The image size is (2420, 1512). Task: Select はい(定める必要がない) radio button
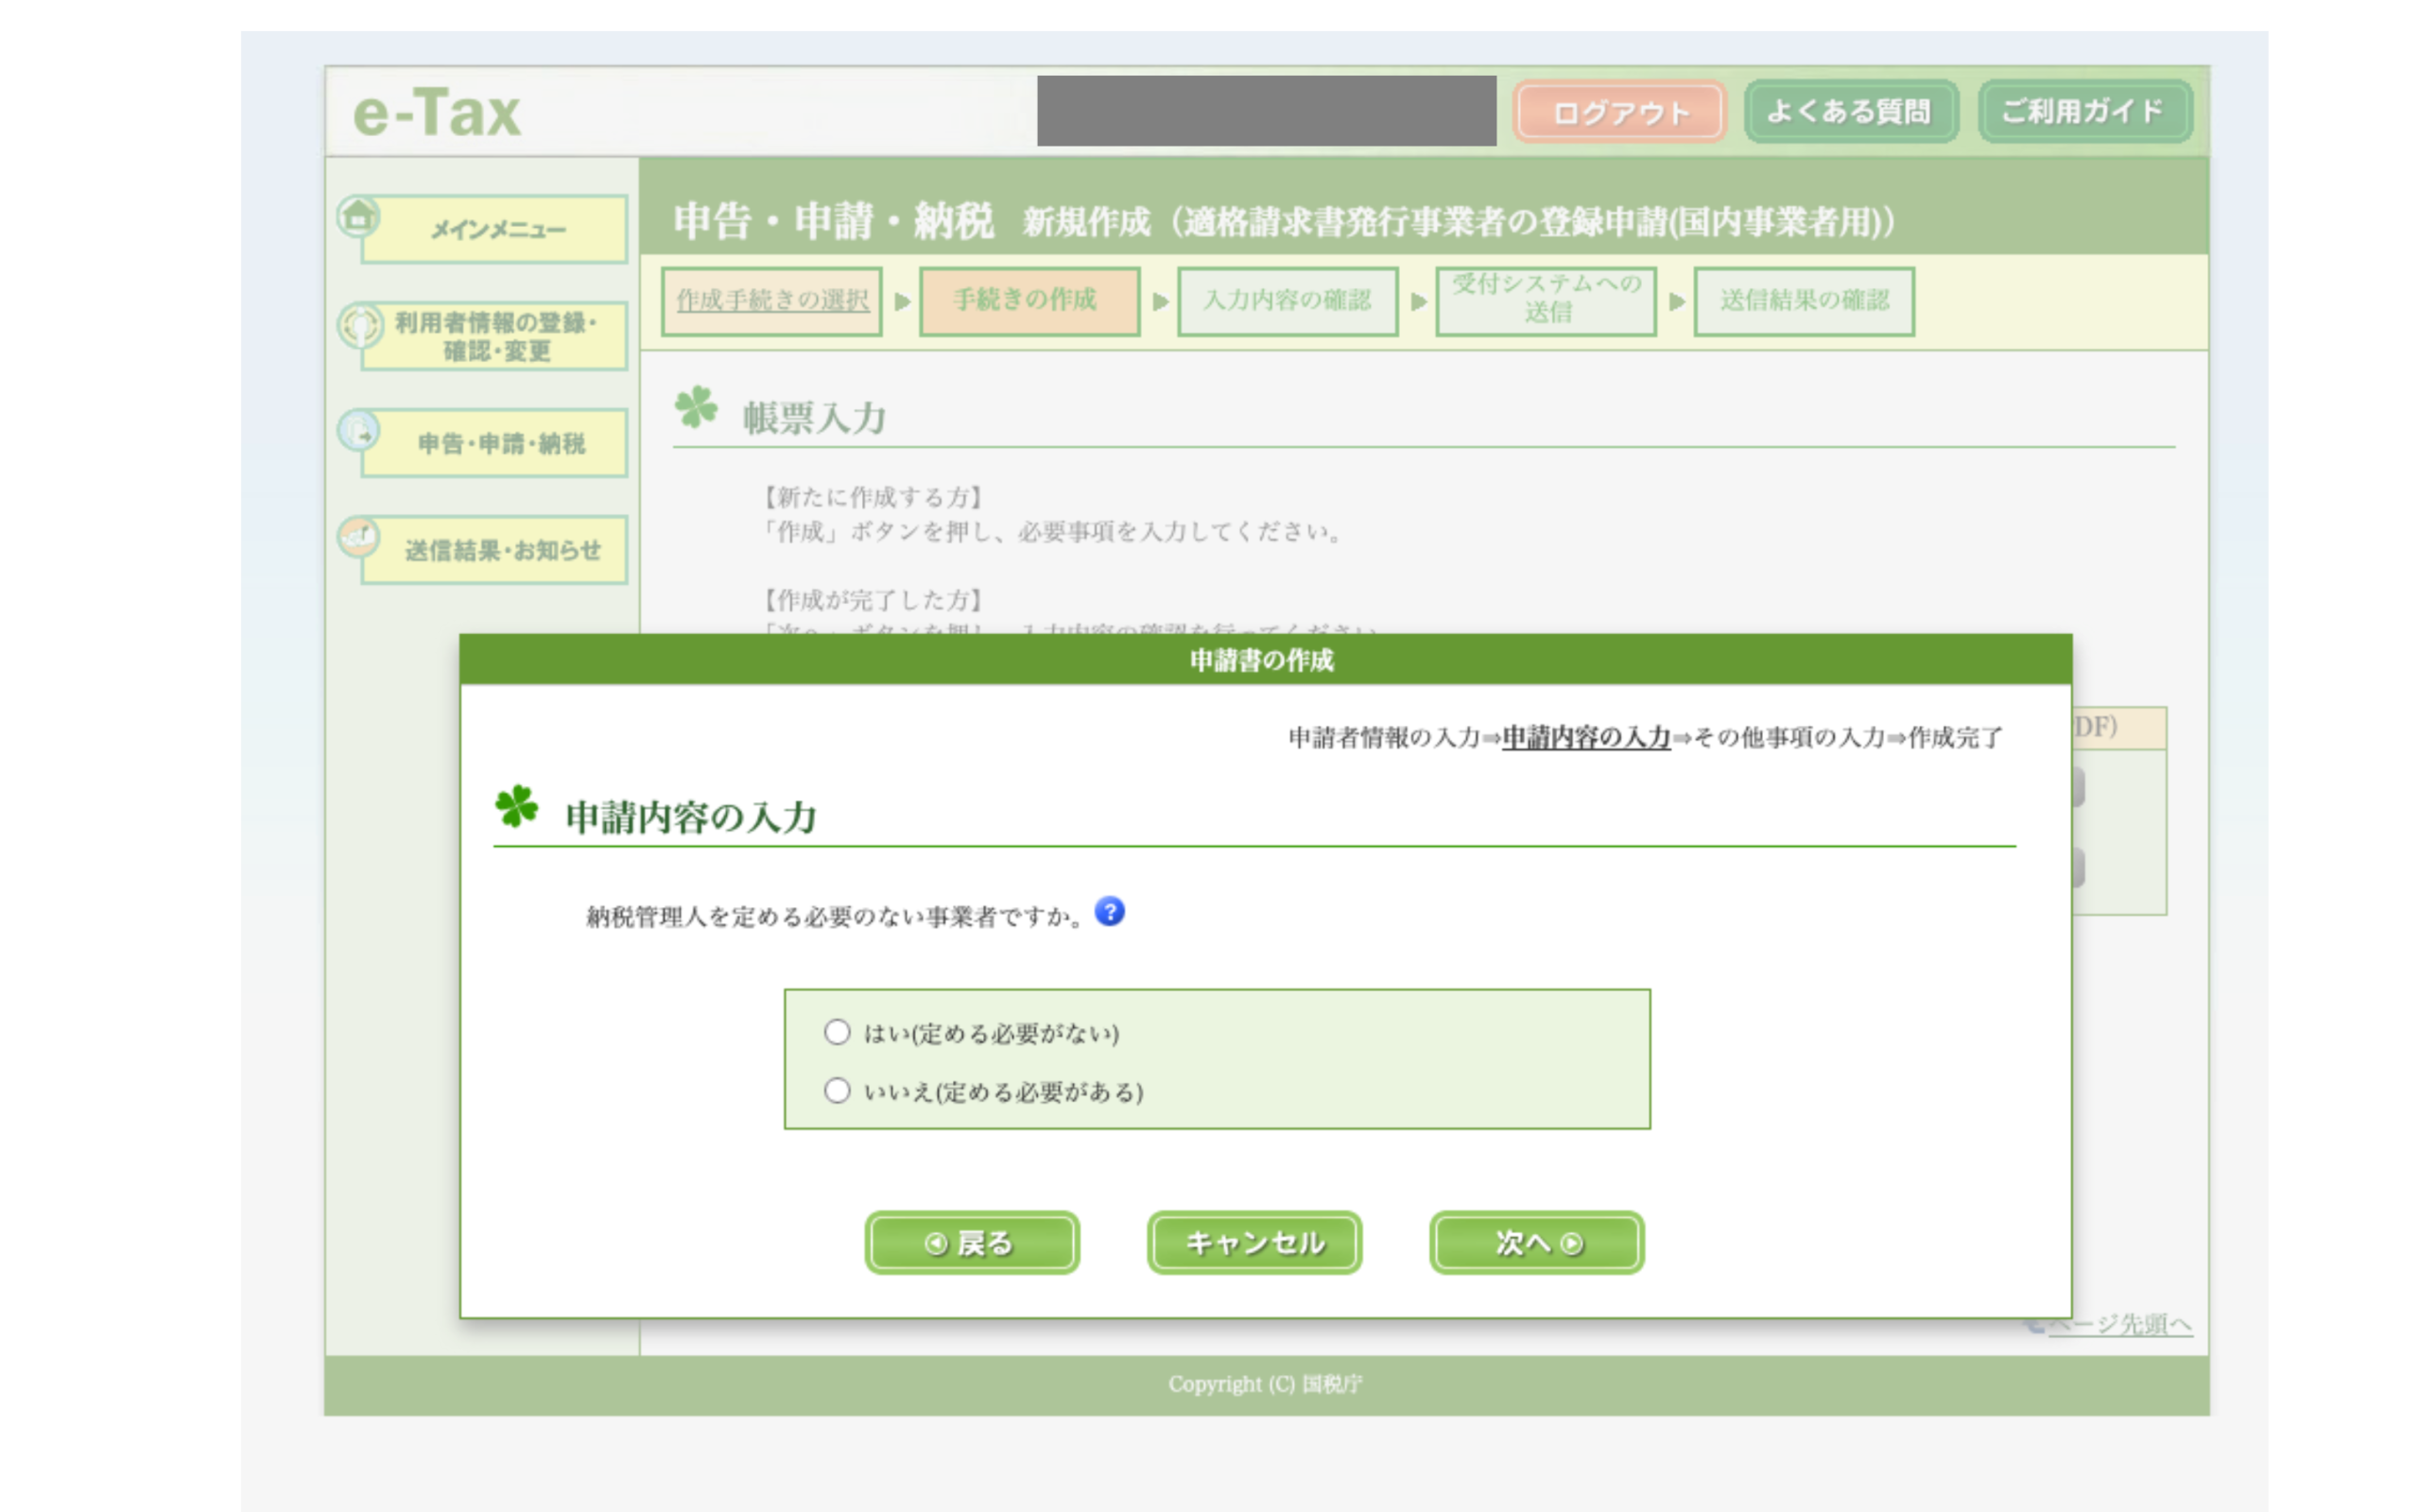837,1031
